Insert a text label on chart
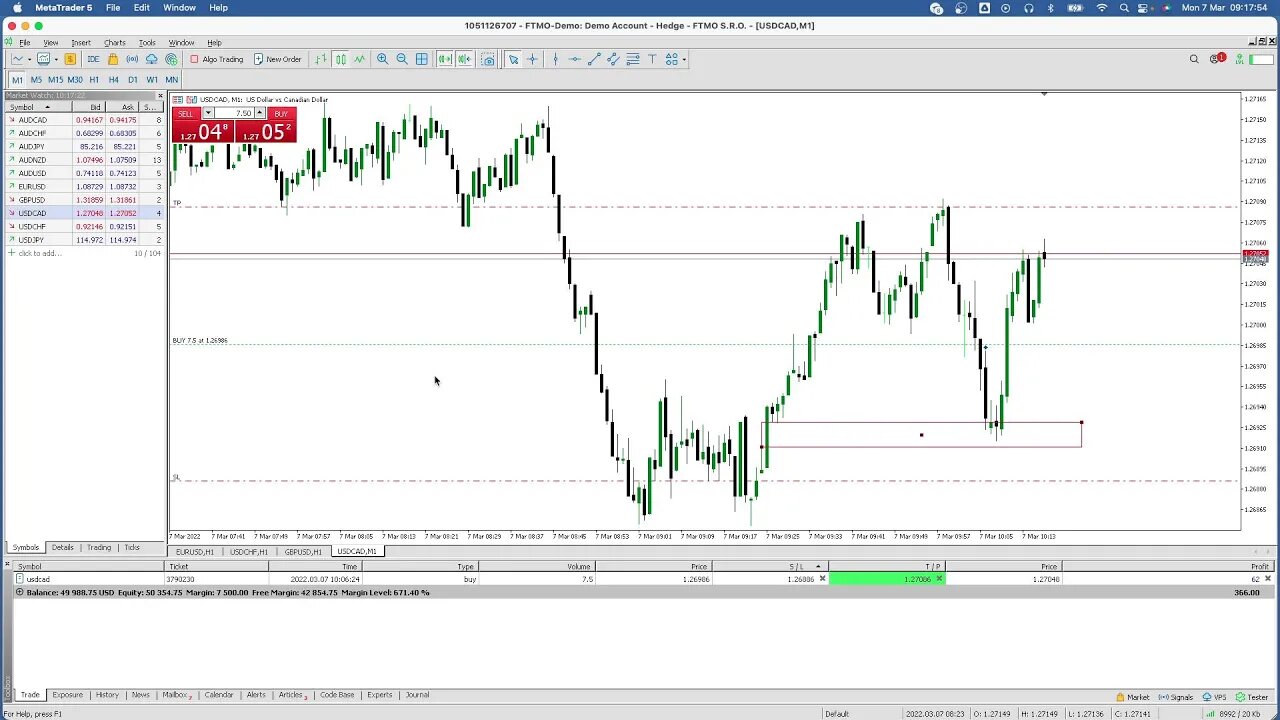This screenshot has height=720, width=1280. pyautogui.click(x=652, y=59)
